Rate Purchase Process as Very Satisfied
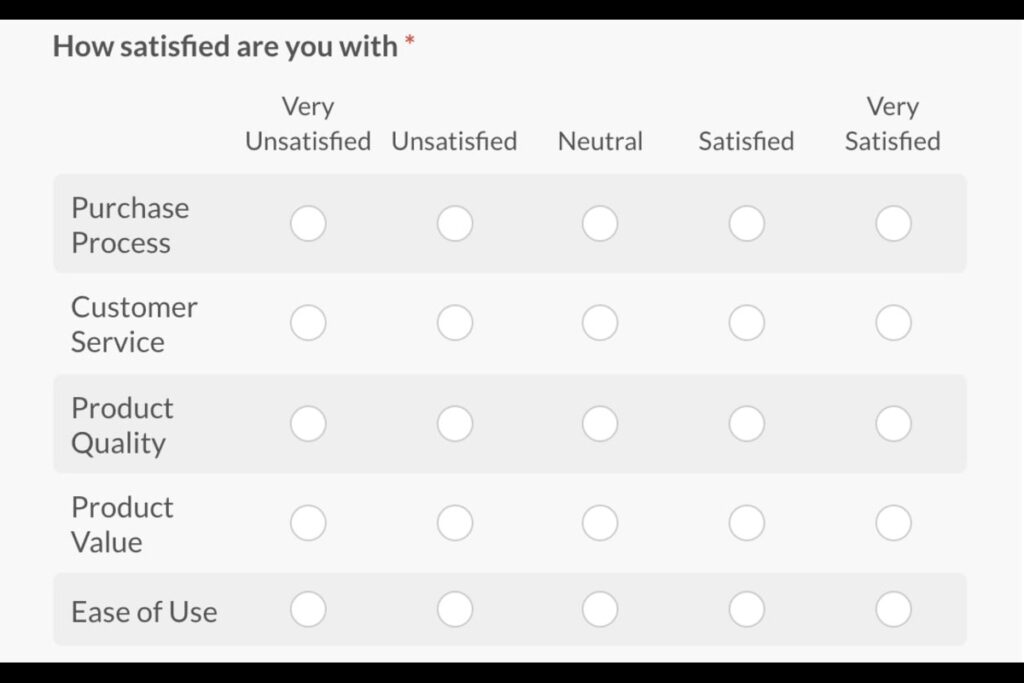The image size is (1024, 683). click(x=893, y=224)
